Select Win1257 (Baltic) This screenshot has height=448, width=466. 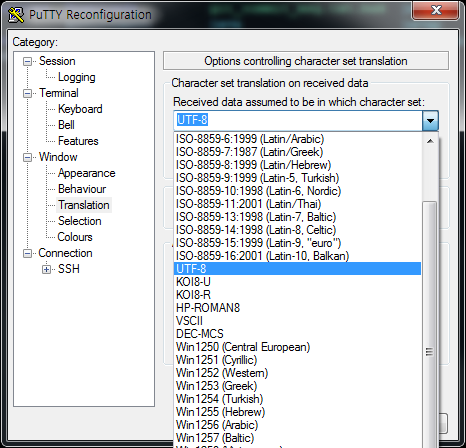point(297,438)
